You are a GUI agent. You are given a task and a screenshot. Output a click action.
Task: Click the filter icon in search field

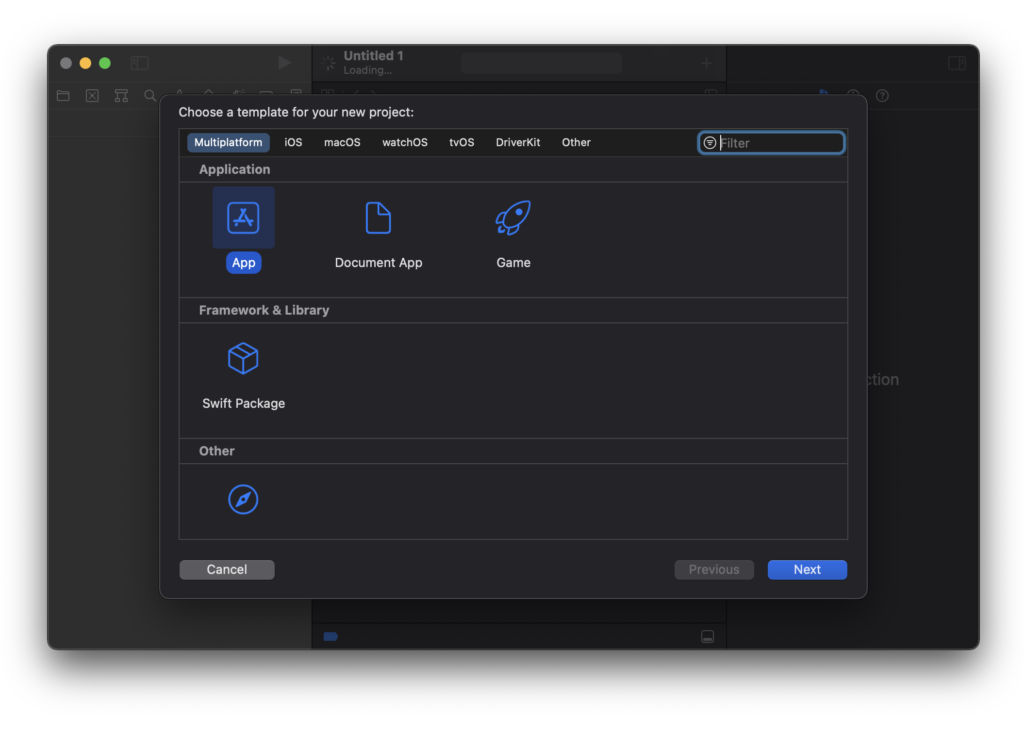tap(710, 143)
